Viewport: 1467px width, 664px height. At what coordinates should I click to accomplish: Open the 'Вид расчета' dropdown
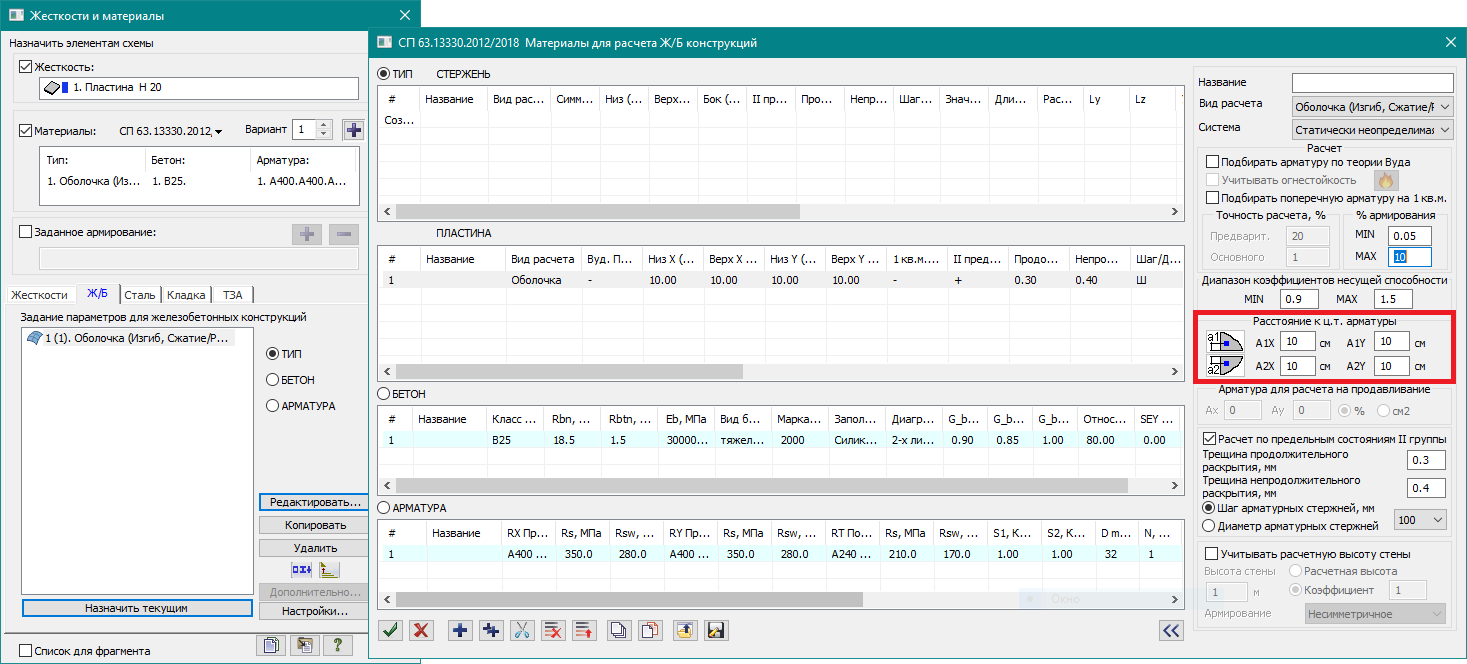(x=1373, y=105)
